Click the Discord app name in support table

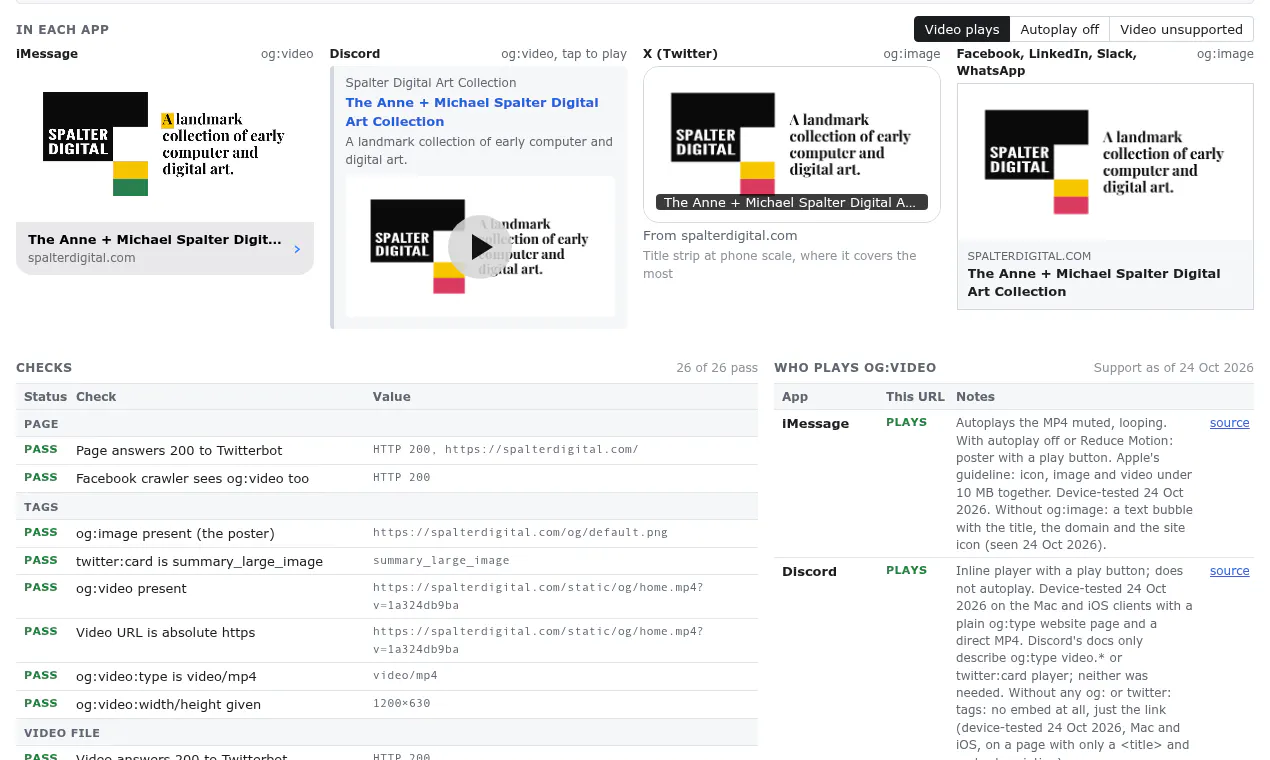[809, 572]
